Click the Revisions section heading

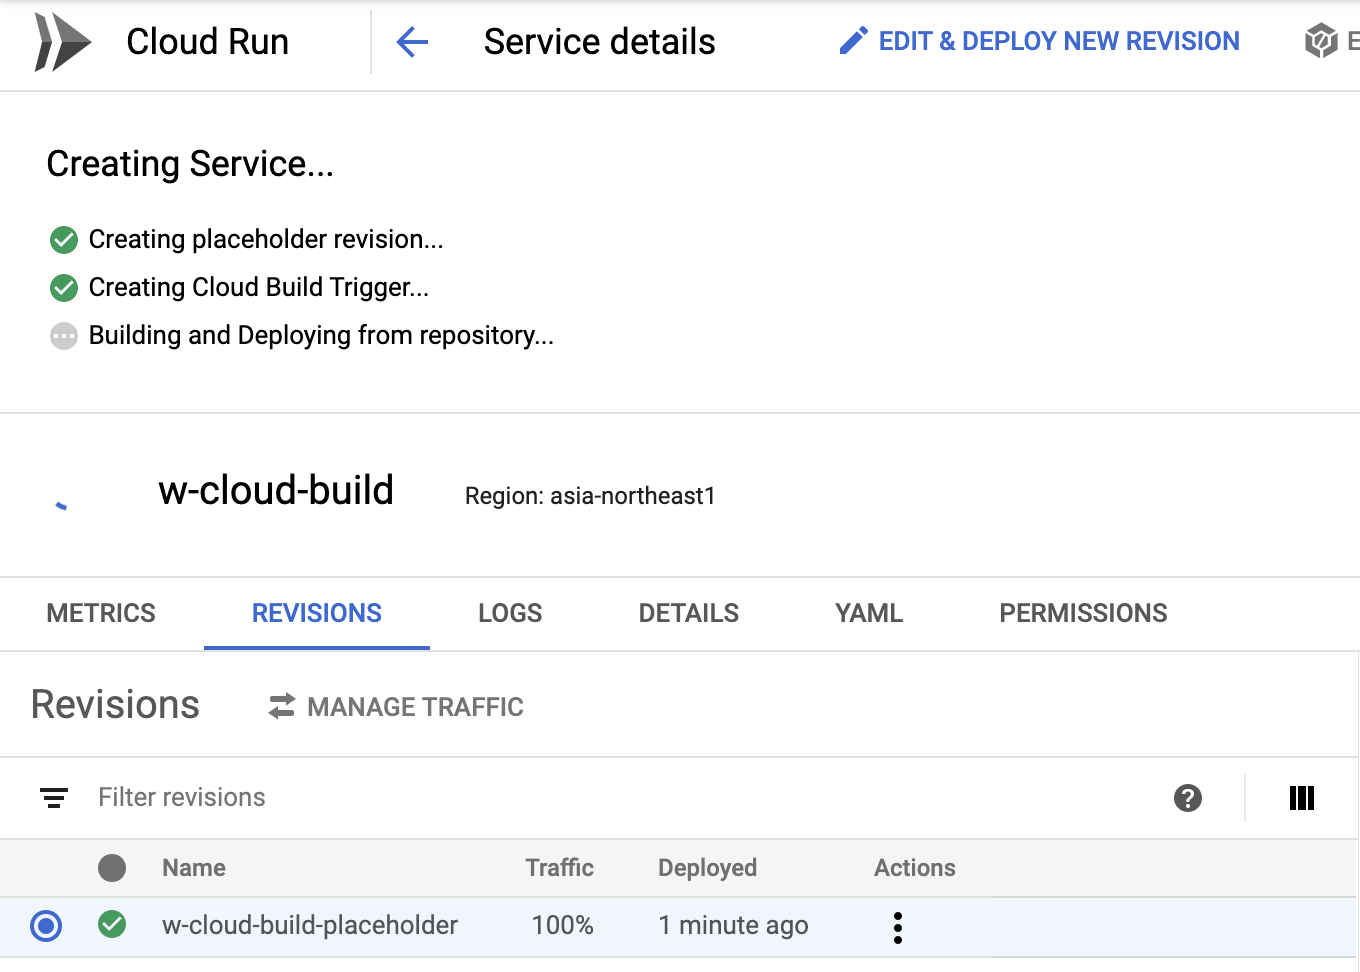coord(116,705)
